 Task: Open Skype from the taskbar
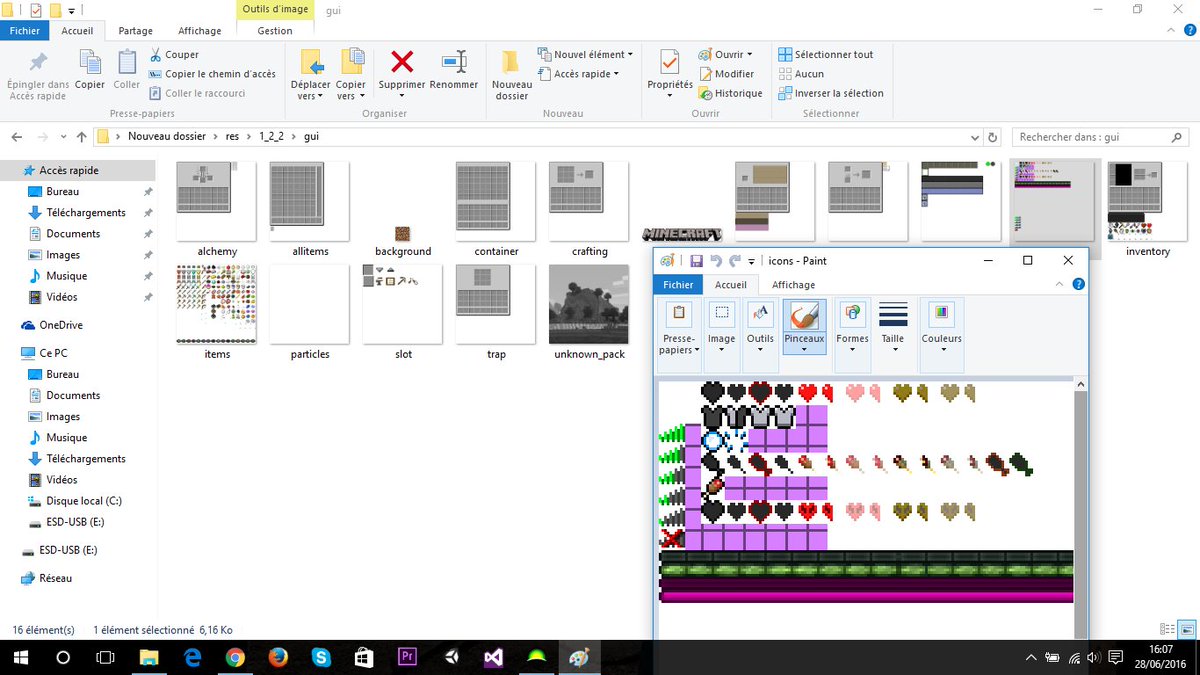321,657
